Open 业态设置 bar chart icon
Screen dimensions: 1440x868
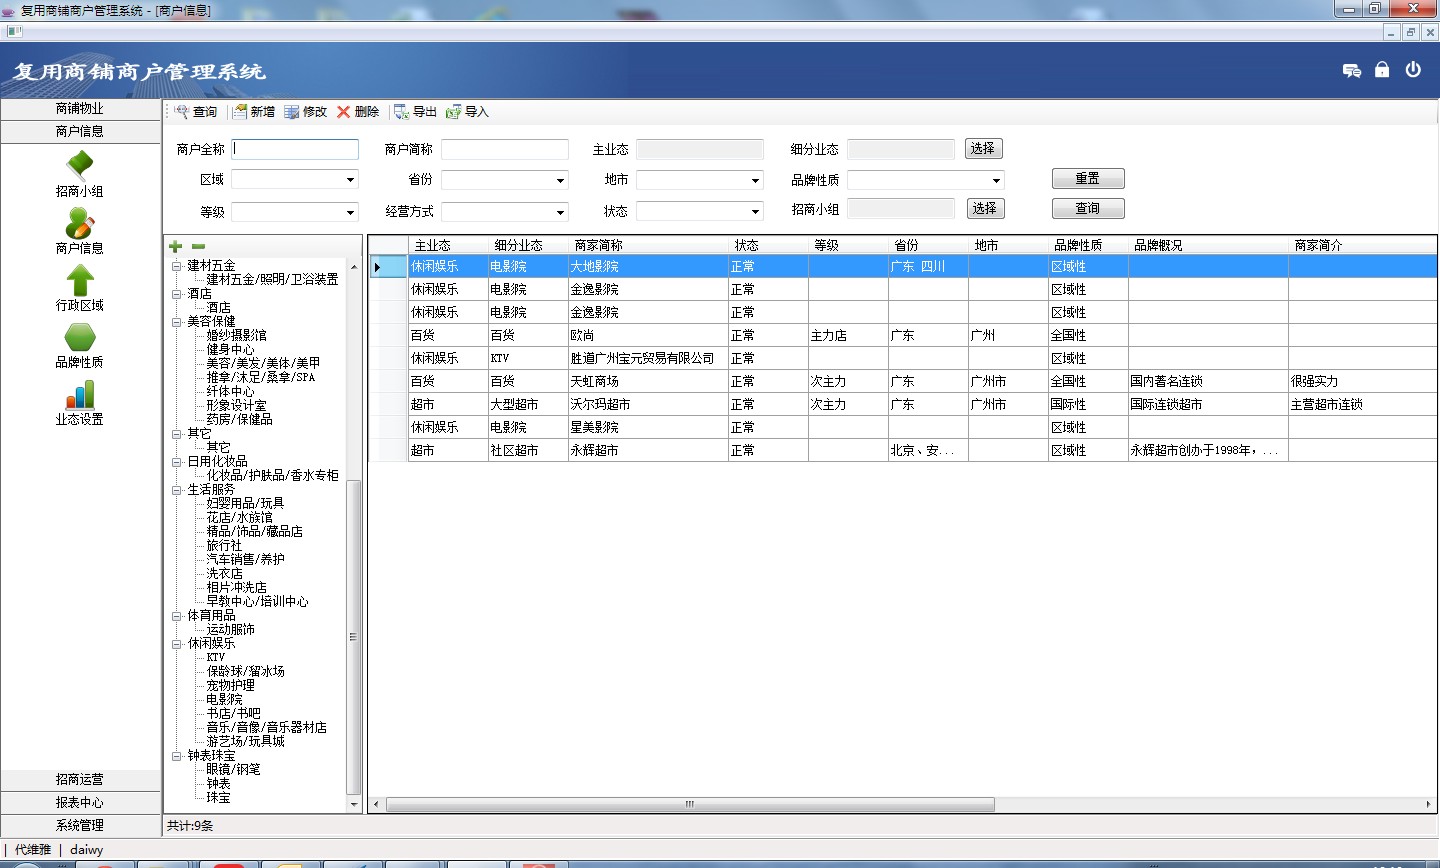pyautogui.click(x=80, y=394)
